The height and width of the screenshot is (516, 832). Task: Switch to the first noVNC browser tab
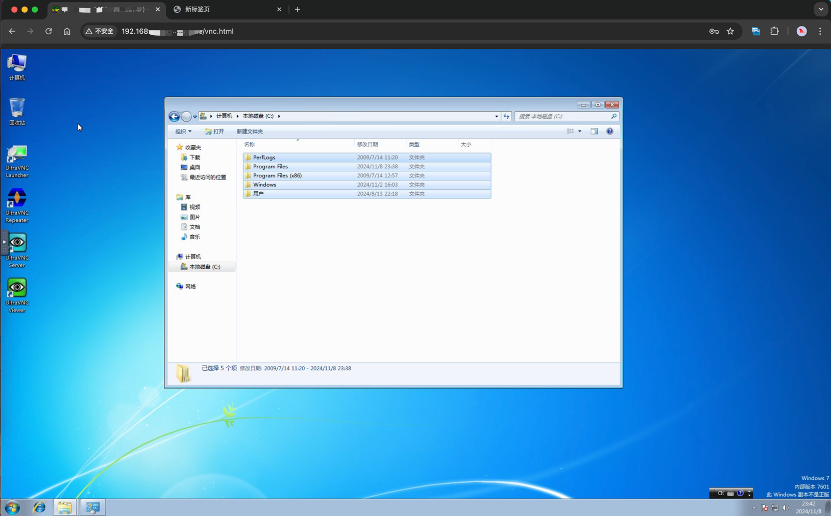tap(106, 9)
